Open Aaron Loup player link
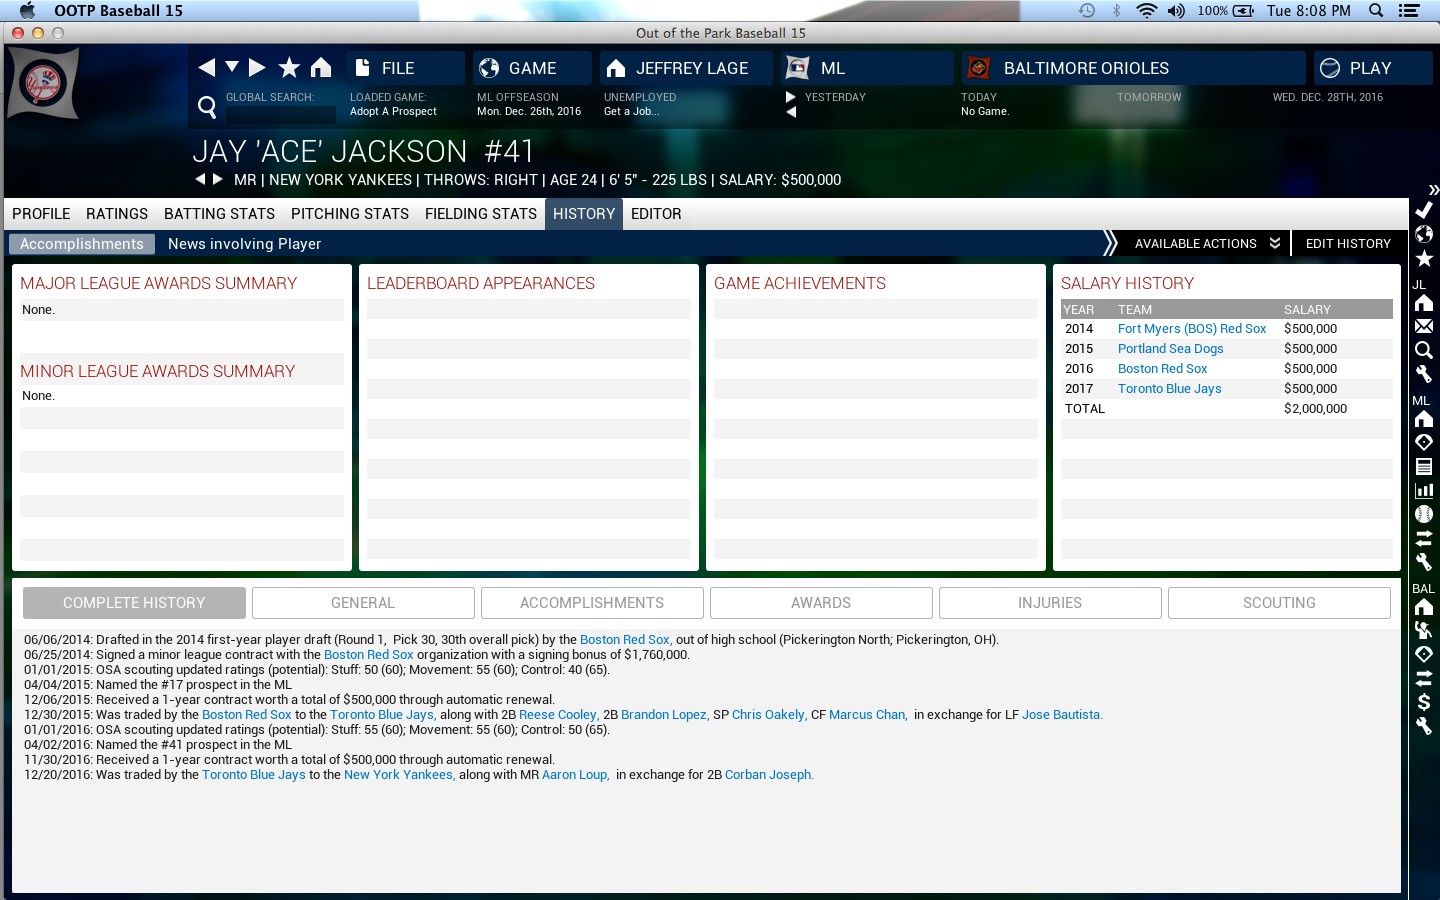Screen dimensions: 1440x900 click(575, 775)
